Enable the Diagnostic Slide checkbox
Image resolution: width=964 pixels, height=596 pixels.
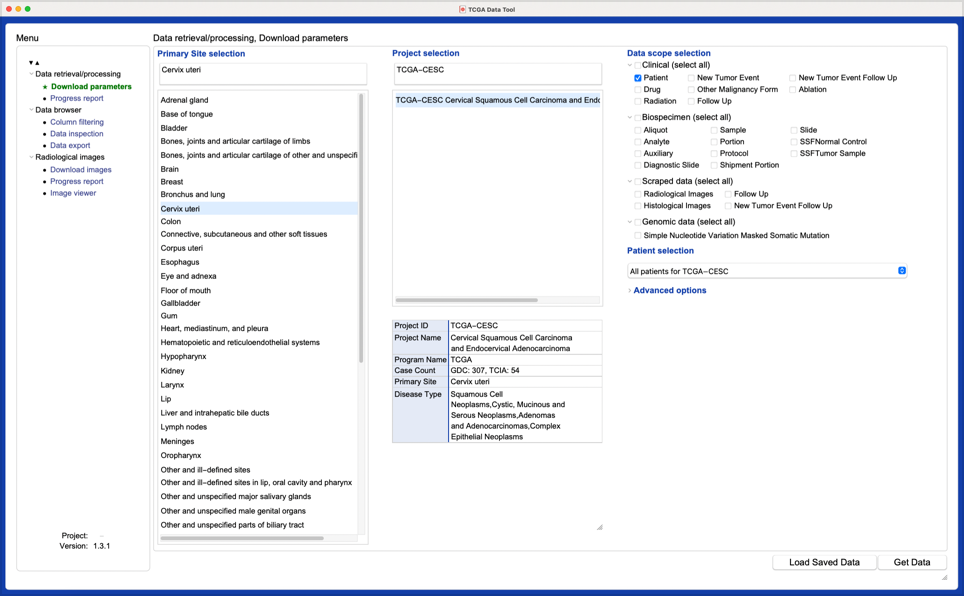[637, 164]
